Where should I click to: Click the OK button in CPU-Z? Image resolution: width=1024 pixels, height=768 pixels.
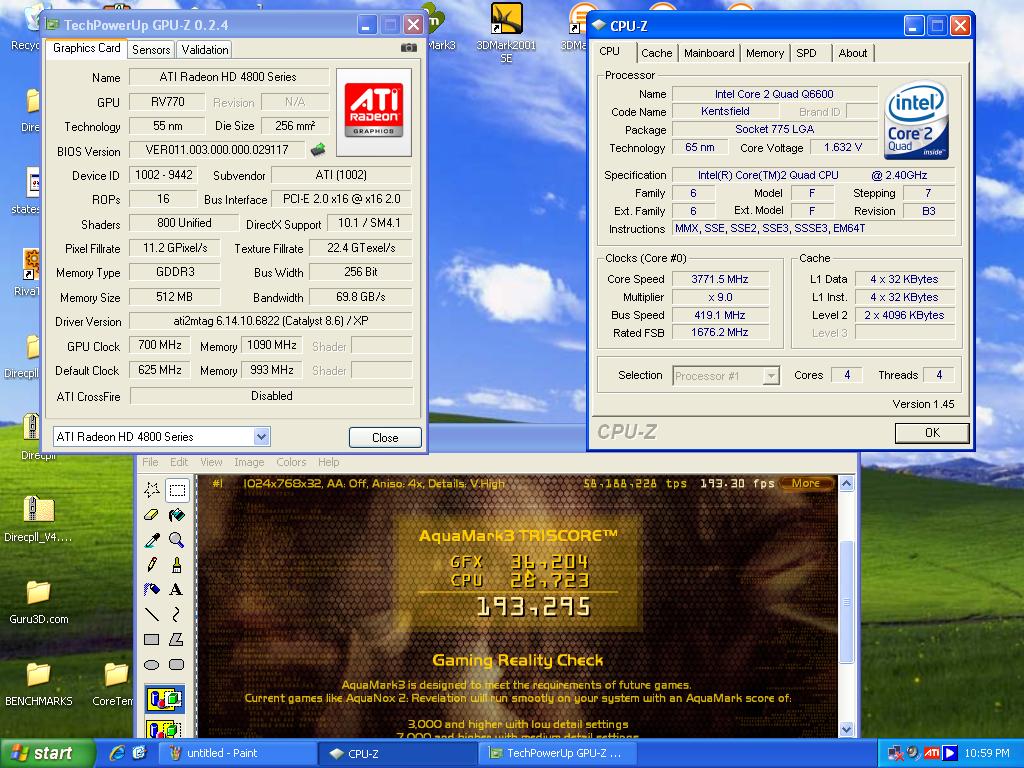pos(932,432)
